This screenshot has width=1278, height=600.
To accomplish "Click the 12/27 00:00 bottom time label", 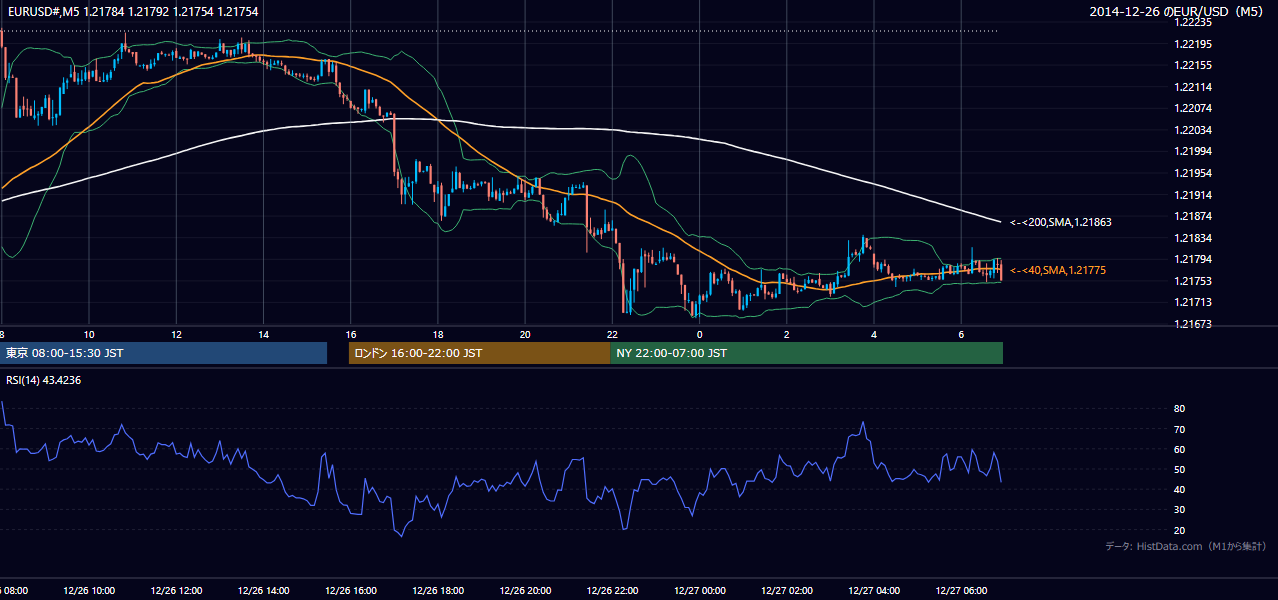I will pos(699,591).
